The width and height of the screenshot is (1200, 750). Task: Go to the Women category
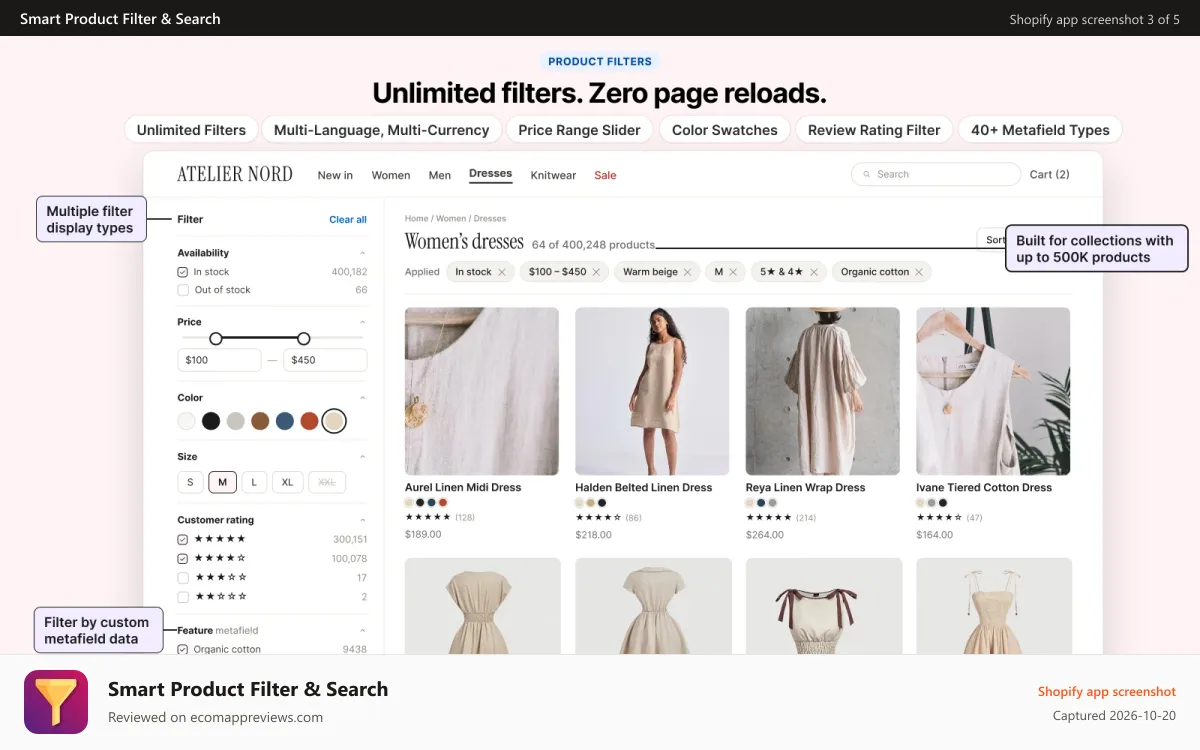pos(391,175)
